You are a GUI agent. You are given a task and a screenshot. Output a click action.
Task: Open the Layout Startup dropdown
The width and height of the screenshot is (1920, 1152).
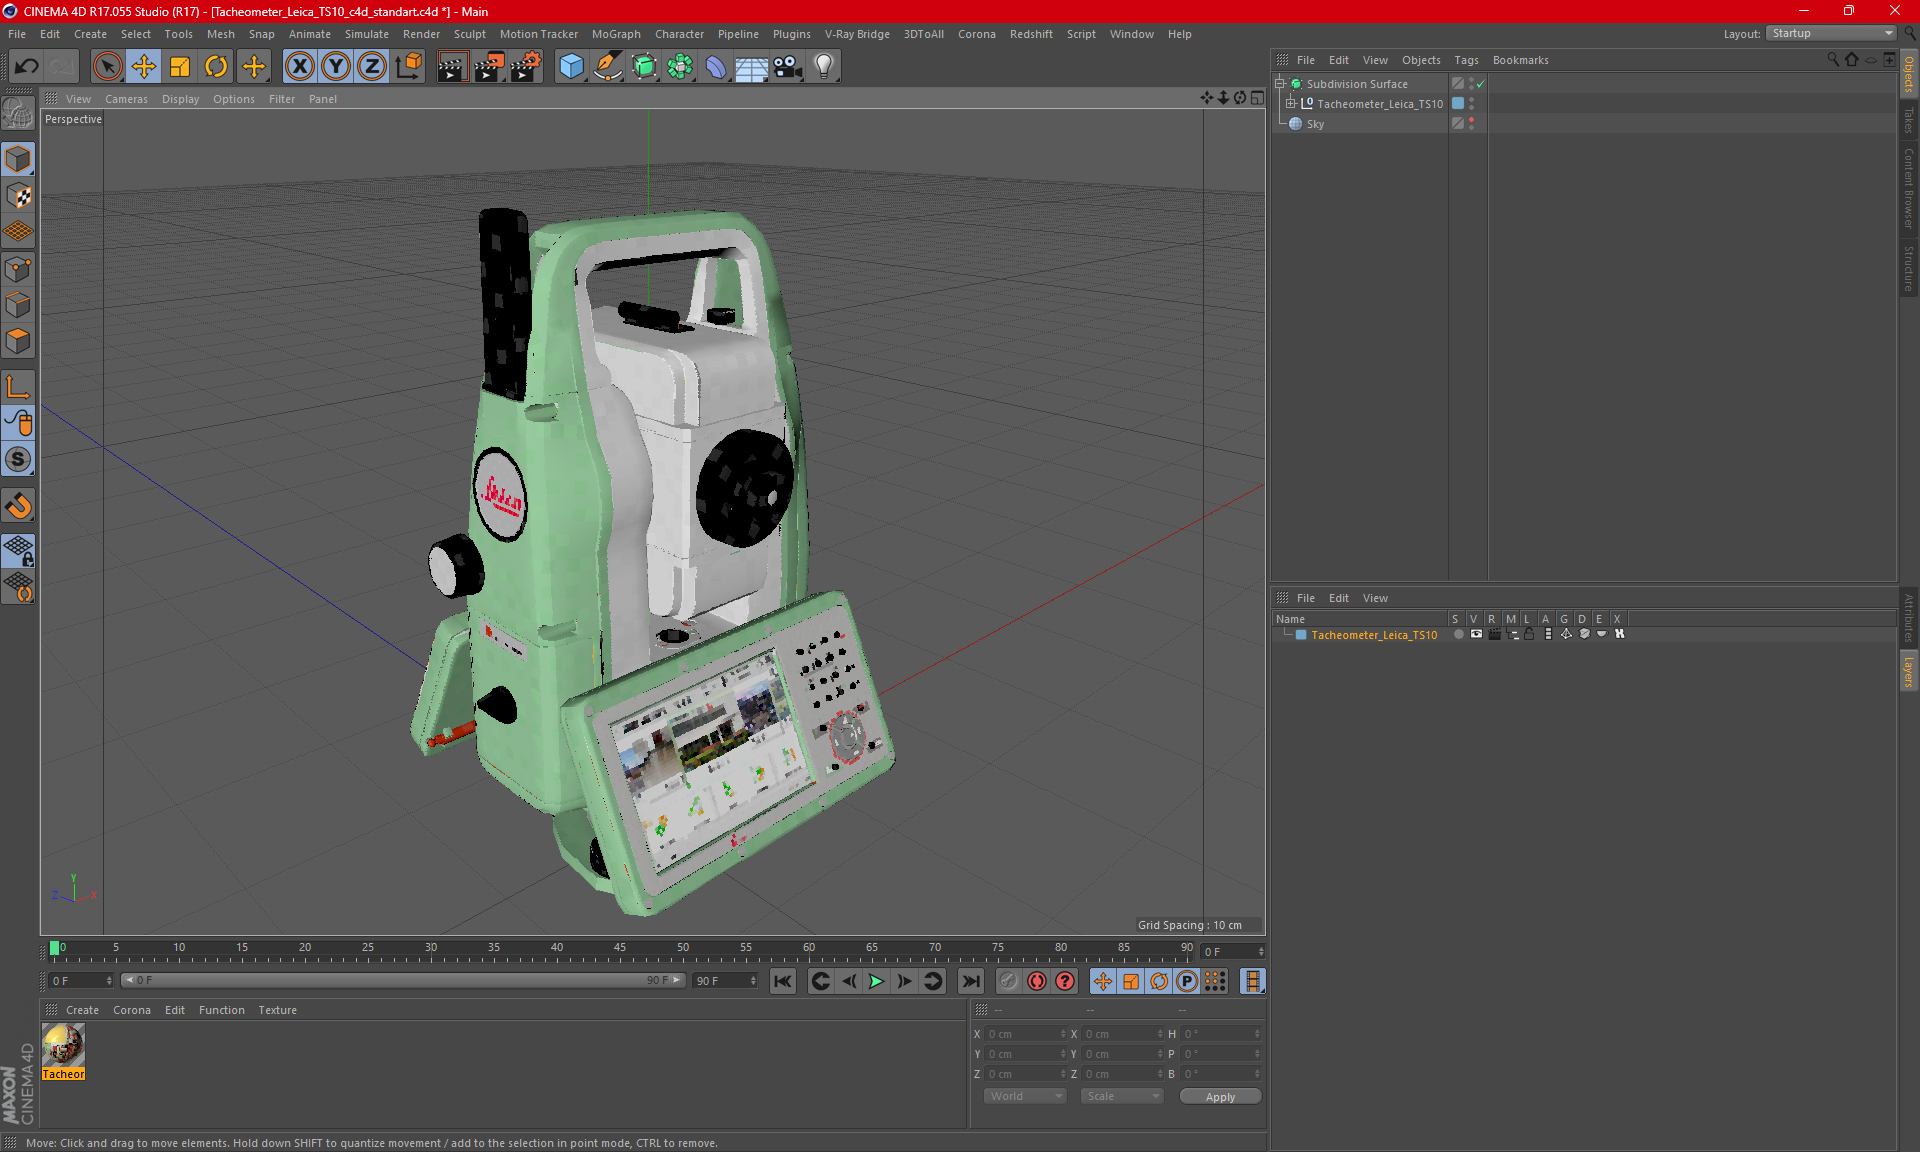pyautogui.click(x=1831, y=33)
